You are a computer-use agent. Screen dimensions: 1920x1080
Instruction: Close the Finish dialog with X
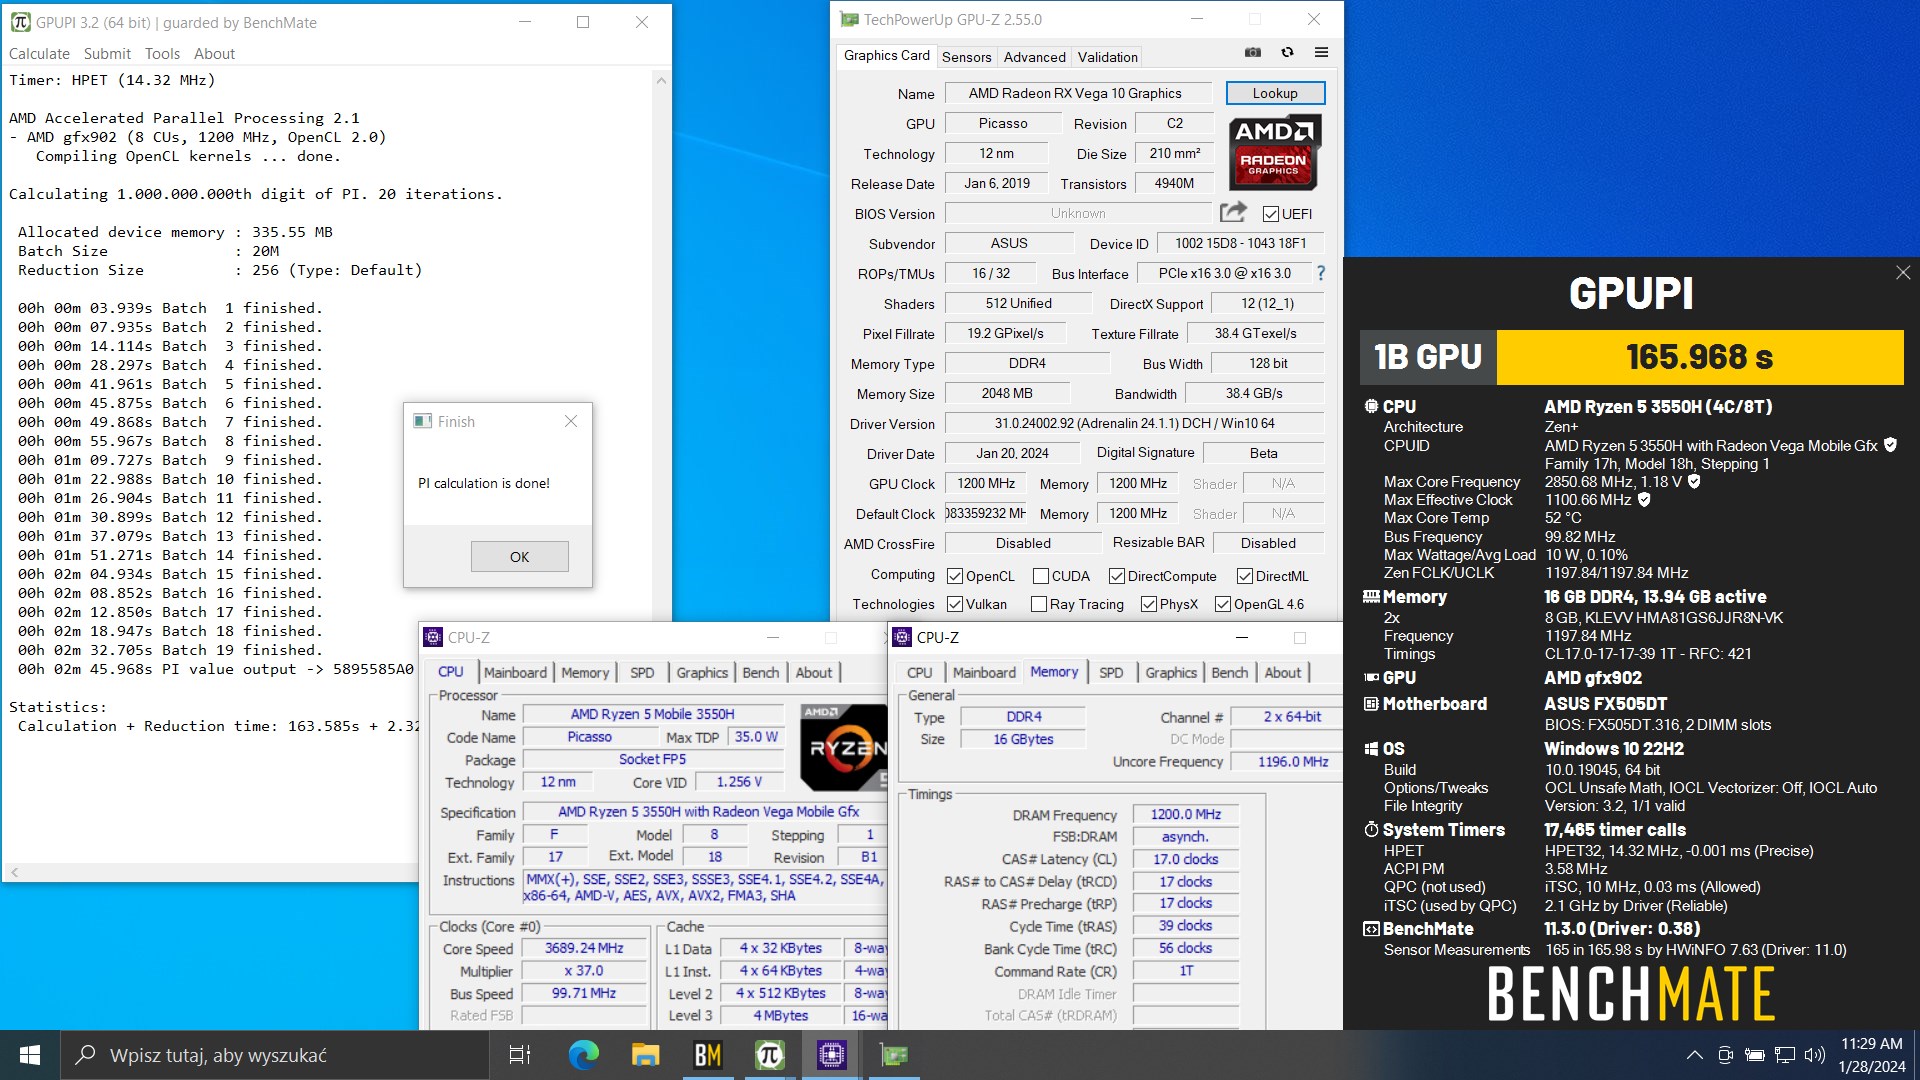click(571, 422)
